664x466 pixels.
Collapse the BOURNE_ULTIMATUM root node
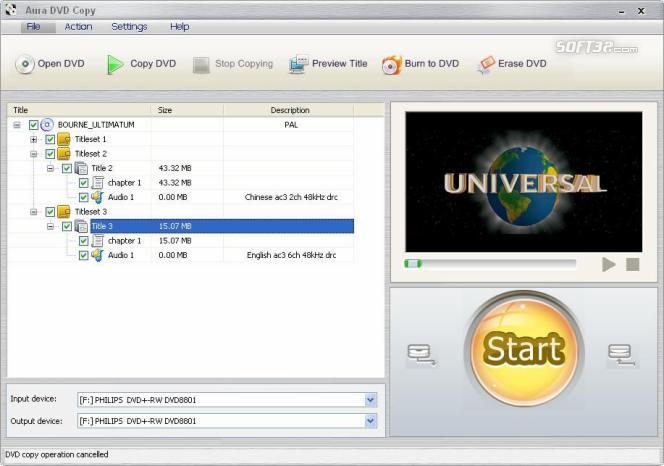tap(17, 125)
